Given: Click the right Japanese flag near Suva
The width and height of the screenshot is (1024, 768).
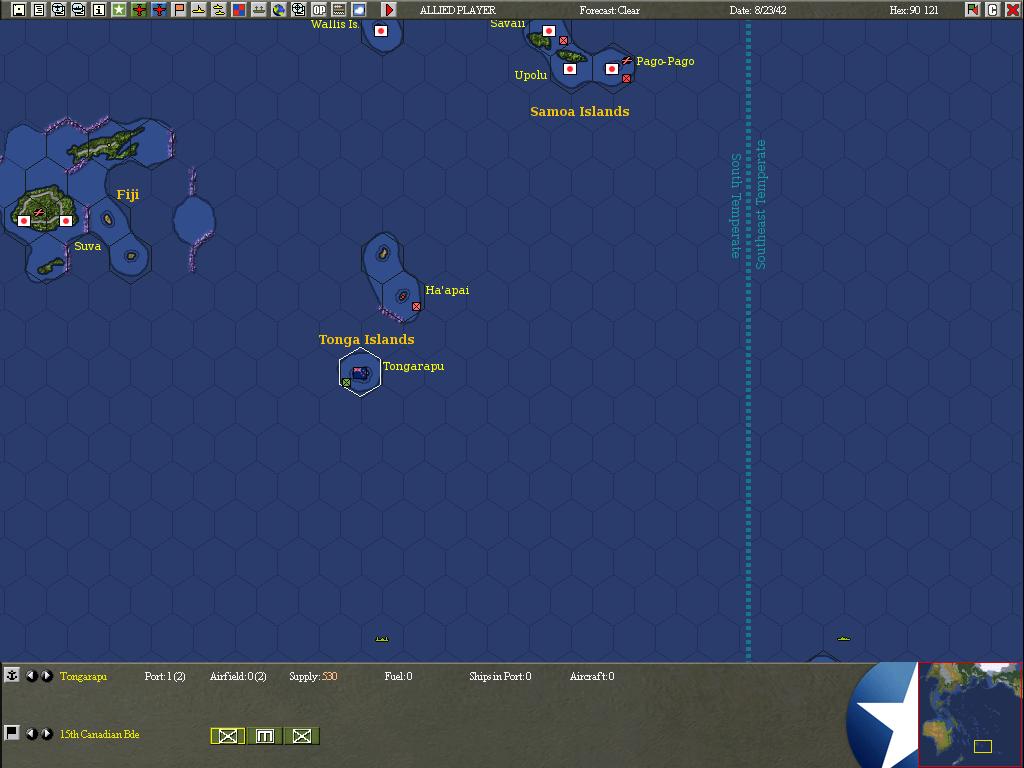Looking at the screenshot, I should pos(65,221).
